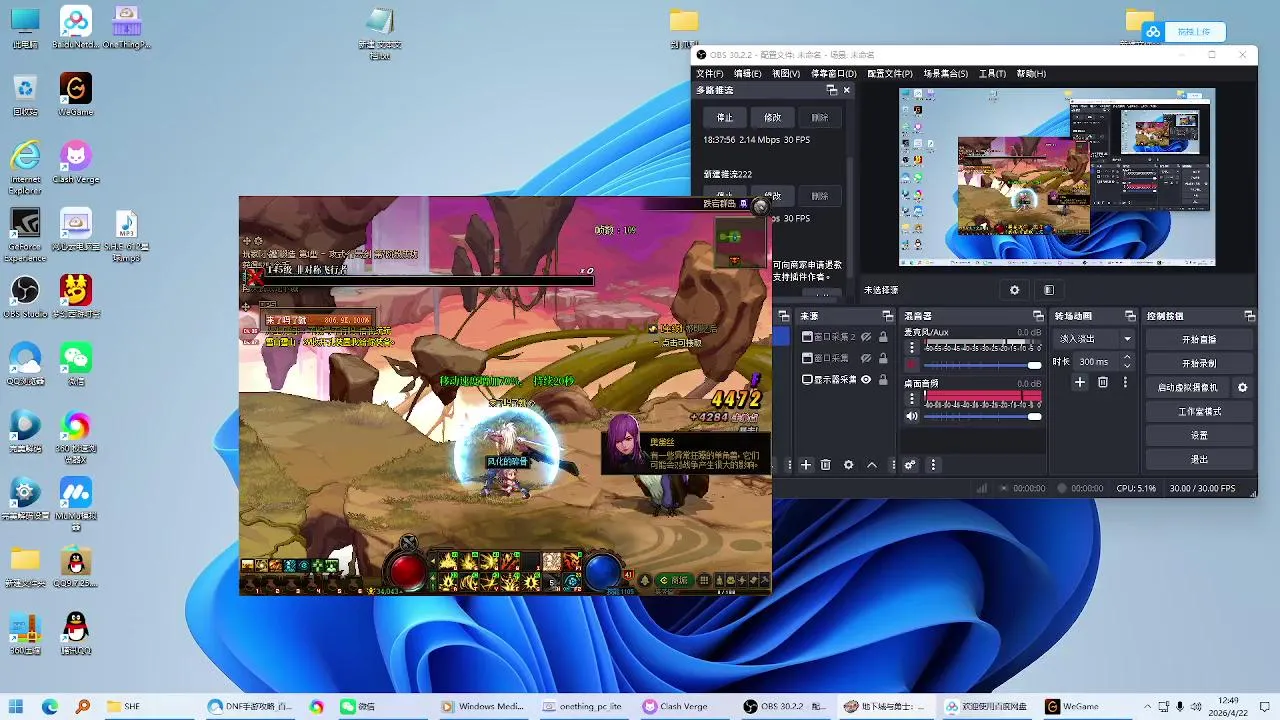The height and width of the screenshot is (720, 1280).
Task: Open virtual camera settings gear
Action: pos(1243,387)
